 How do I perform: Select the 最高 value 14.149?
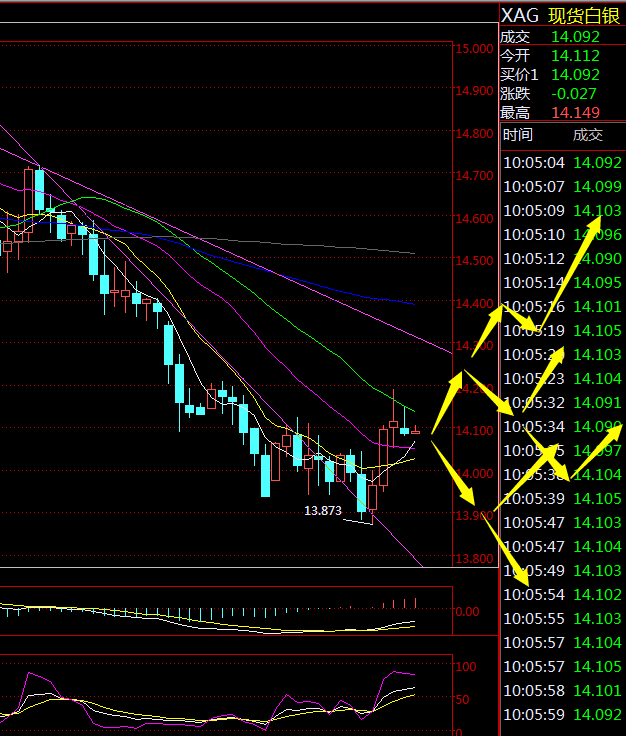click(x=575, y=113)
